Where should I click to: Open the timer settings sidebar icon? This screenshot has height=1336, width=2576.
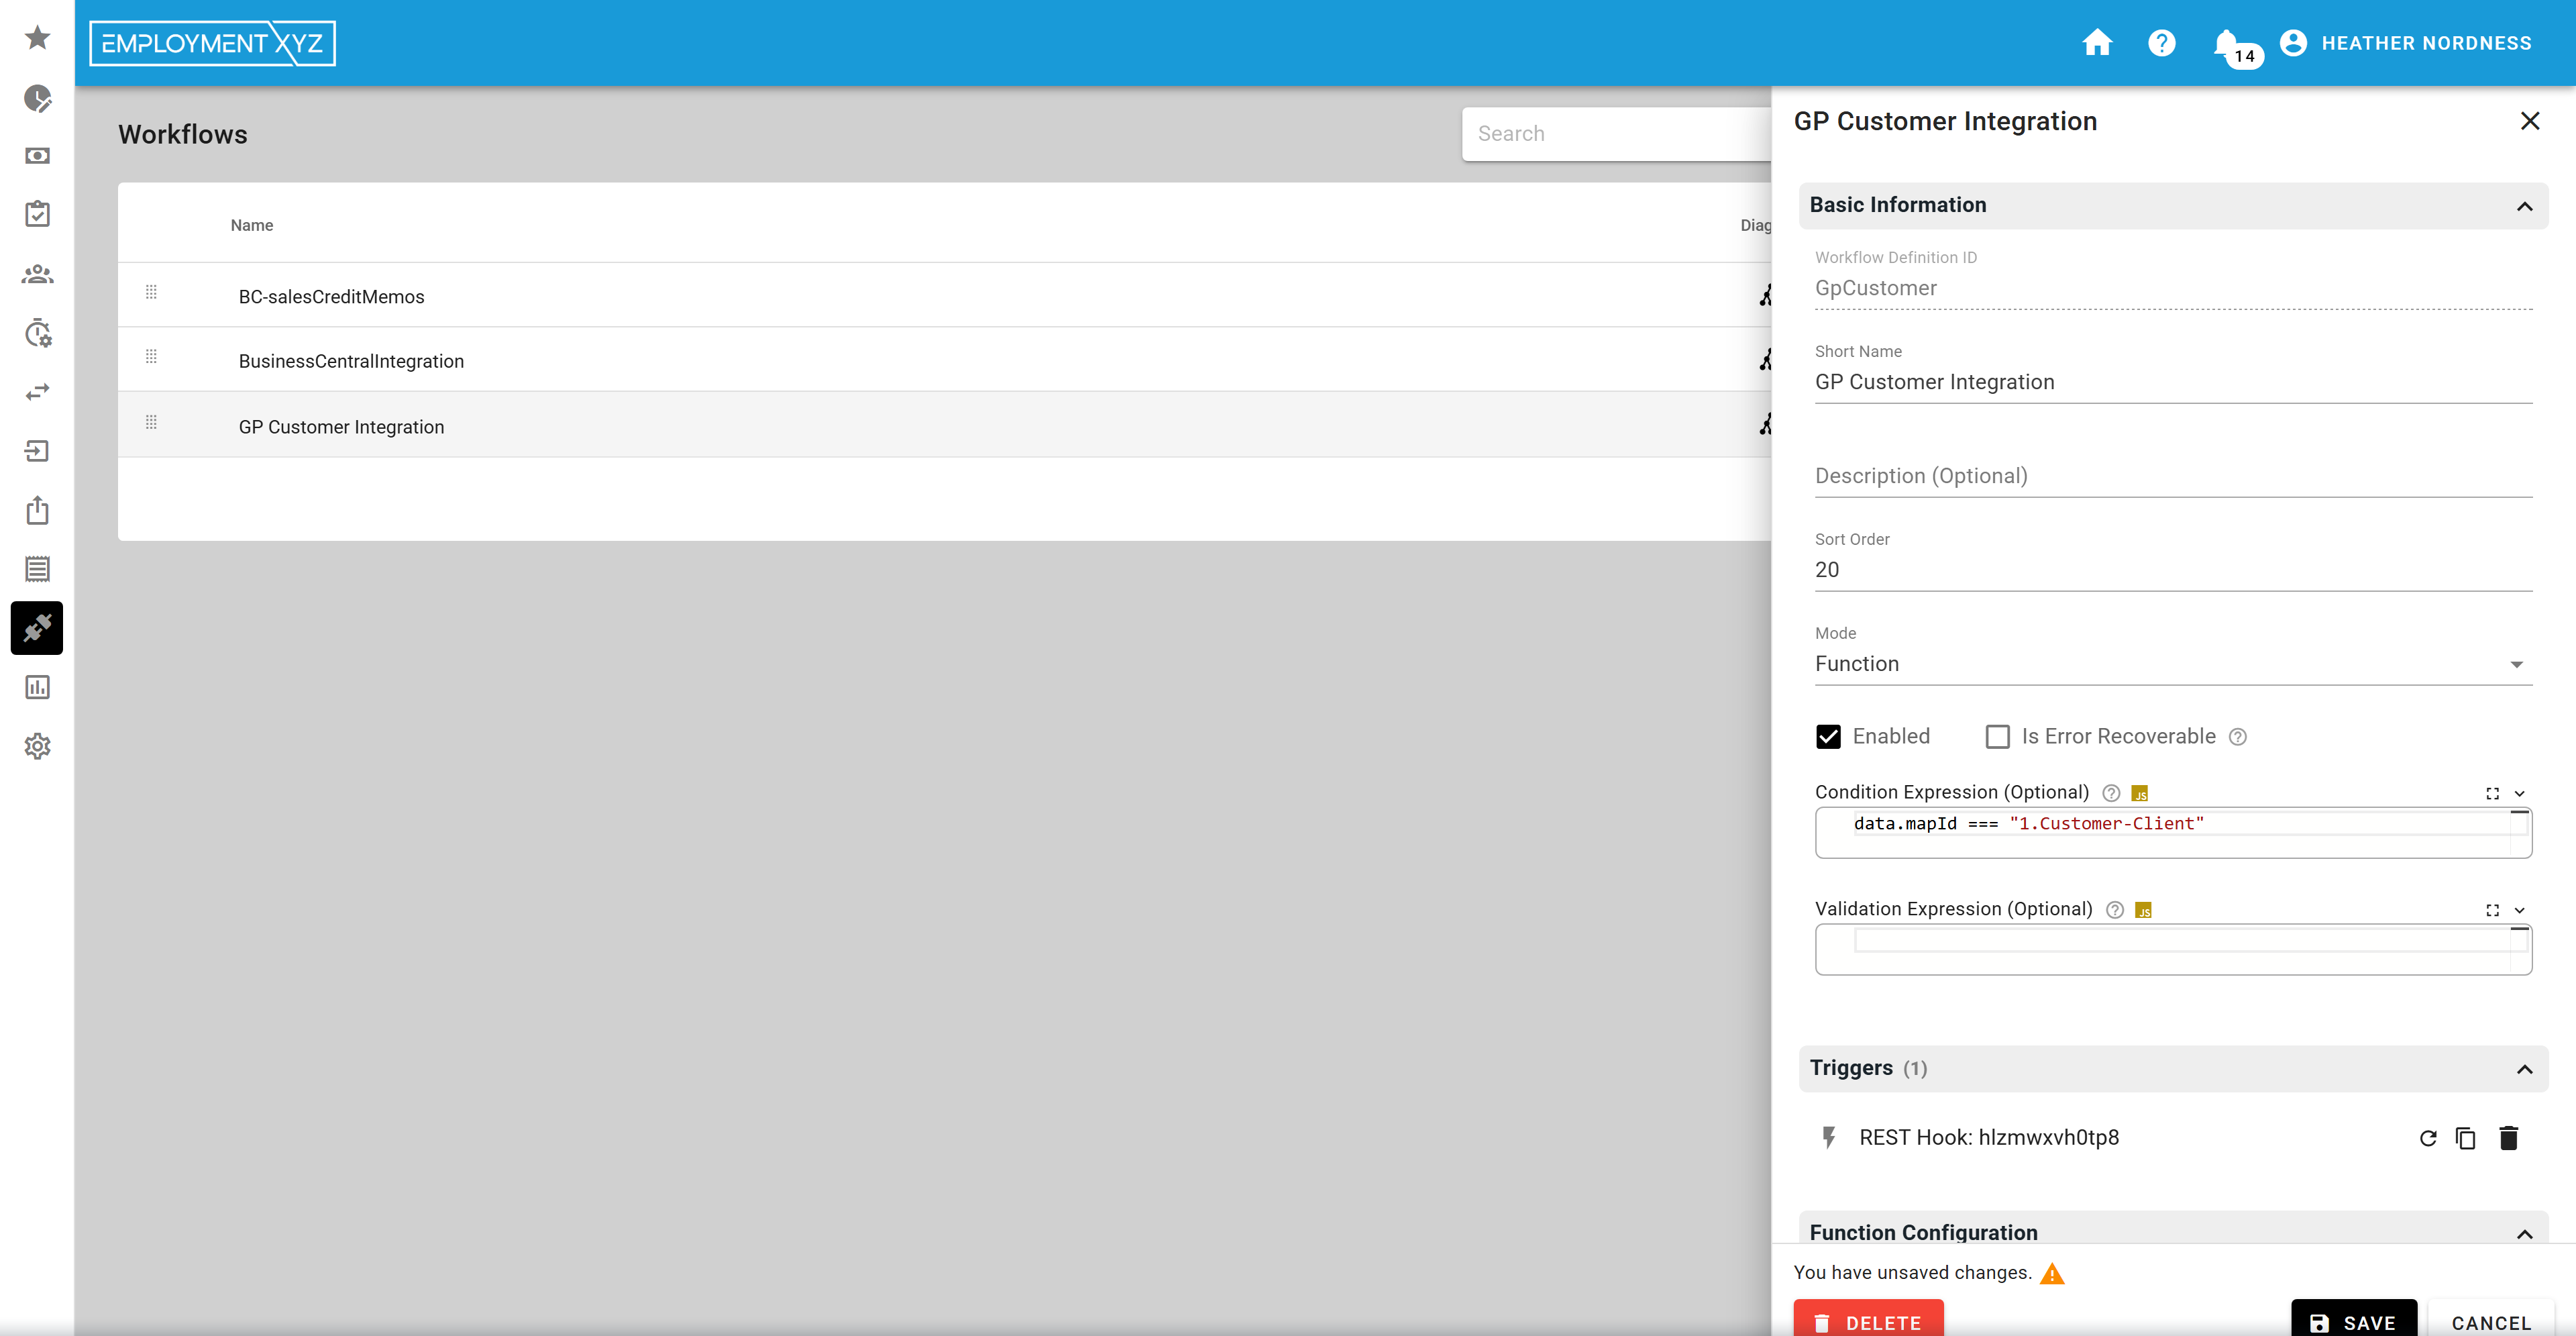(x=37, y=333)
